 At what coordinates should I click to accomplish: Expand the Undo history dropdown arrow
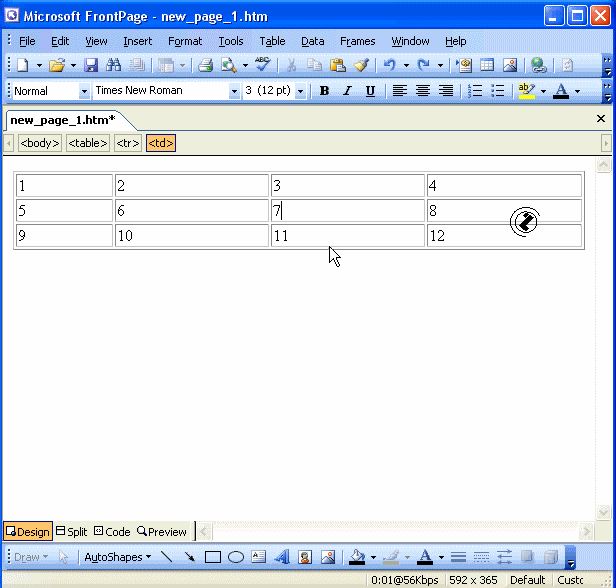coord(406,65)
